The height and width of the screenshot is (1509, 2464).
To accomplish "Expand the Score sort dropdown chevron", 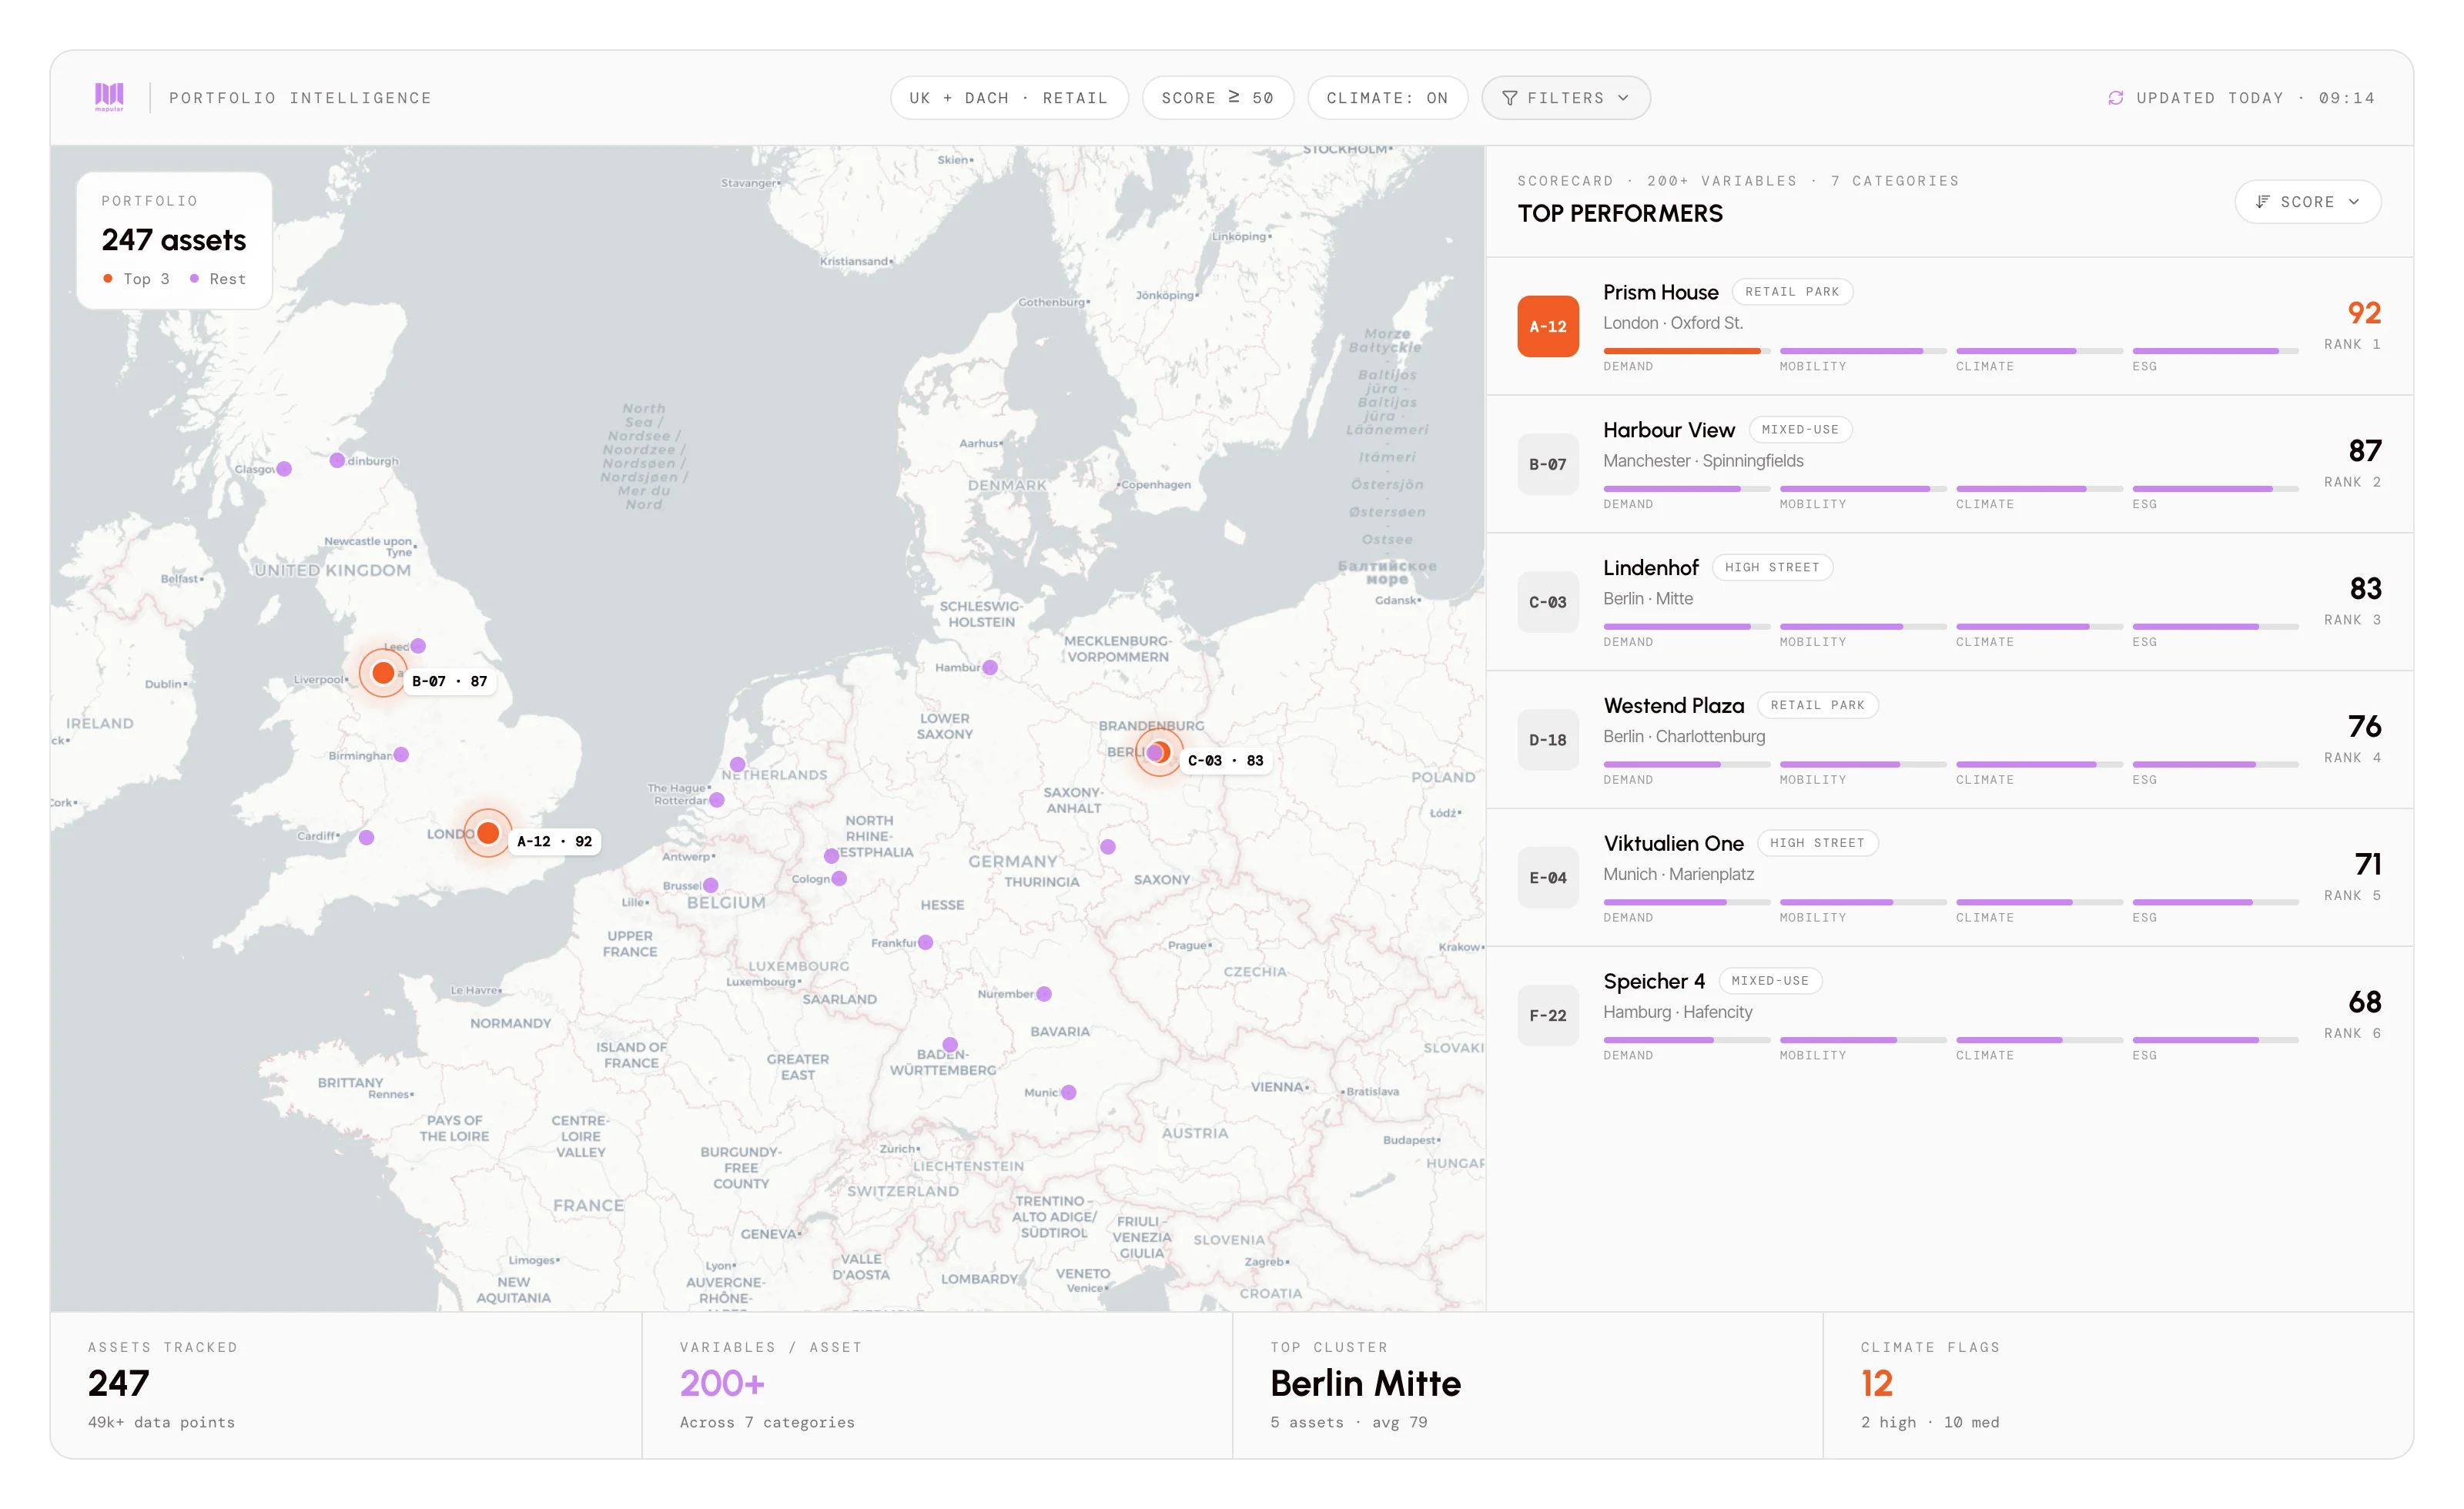I will click(x=2354, y=202).
